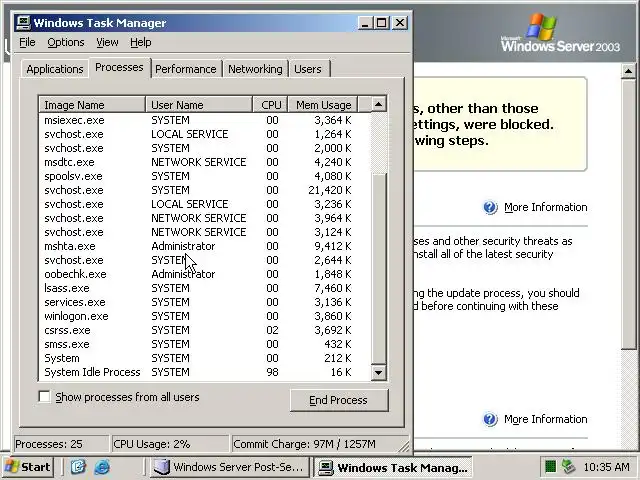Click the End Process button
The width and height of the screenshot is (640, 480).
[x=339, y=400]
